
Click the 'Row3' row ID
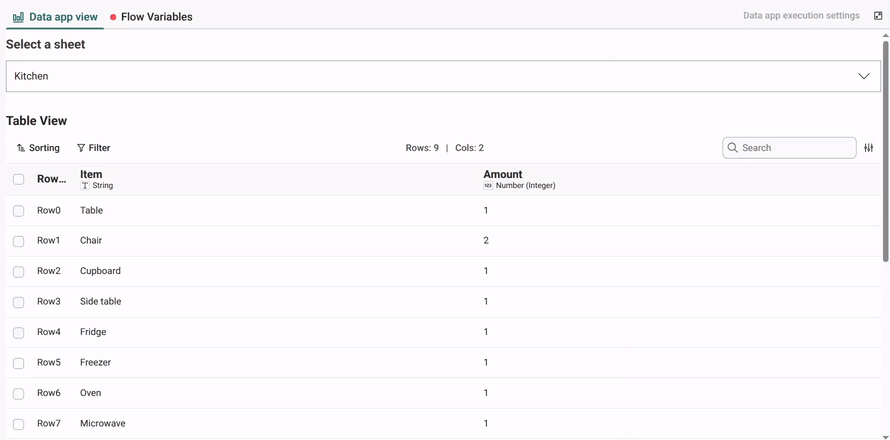(x=49, y=301)
